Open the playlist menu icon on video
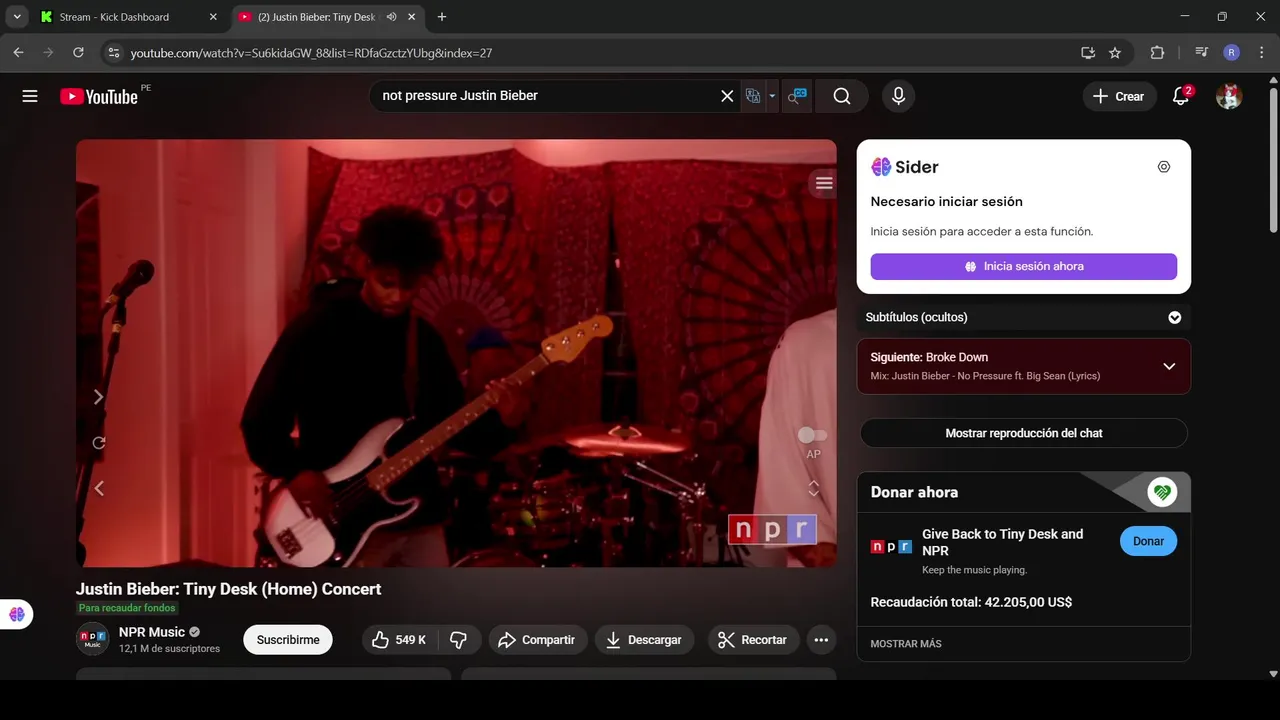This screenshot has width=1280, height=720. pos(824,183)
